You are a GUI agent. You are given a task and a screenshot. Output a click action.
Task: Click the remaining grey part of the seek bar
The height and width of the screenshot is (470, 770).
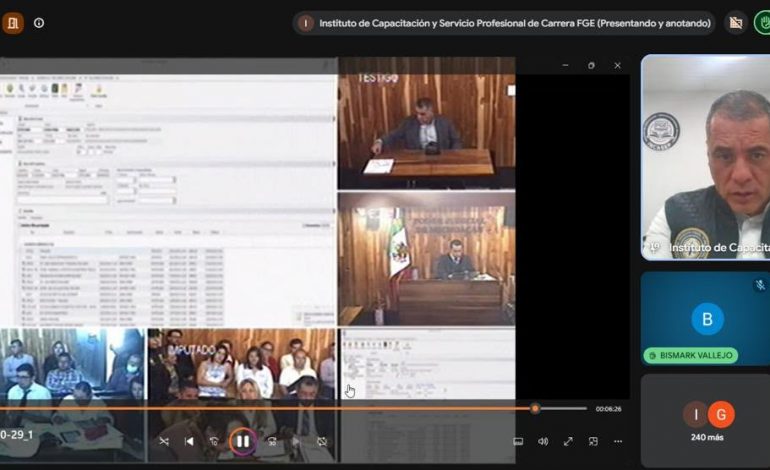563,408
